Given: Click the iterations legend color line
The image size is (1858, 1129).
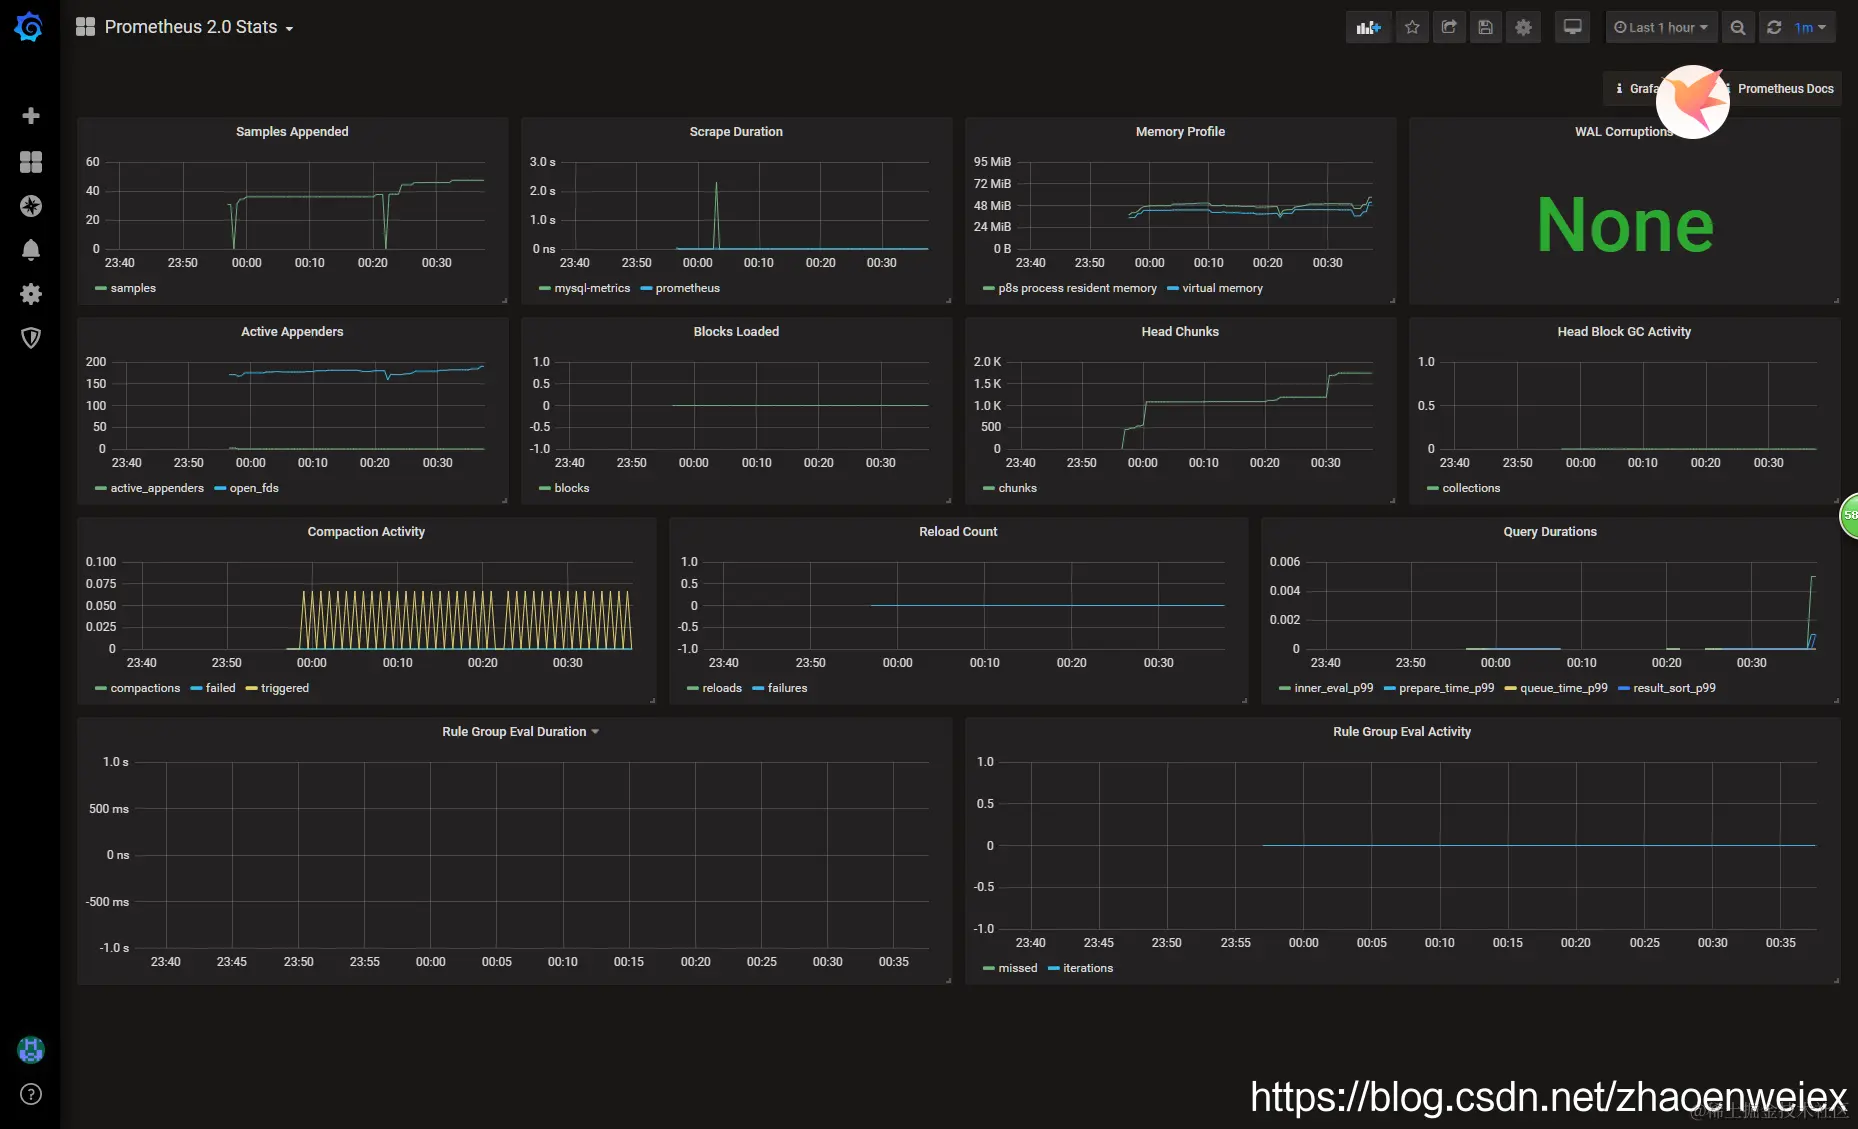Looking at the screenshot, I should (1053, 968).
